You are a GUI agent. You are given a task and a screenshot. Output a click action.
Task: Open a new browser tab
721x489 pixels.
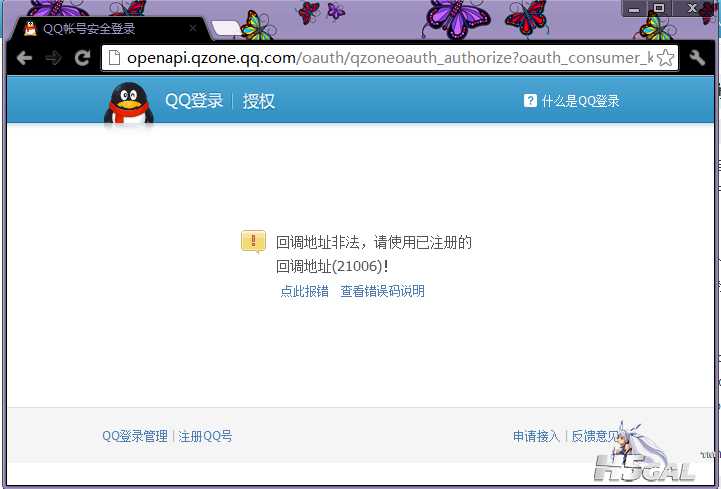[228, 28]
